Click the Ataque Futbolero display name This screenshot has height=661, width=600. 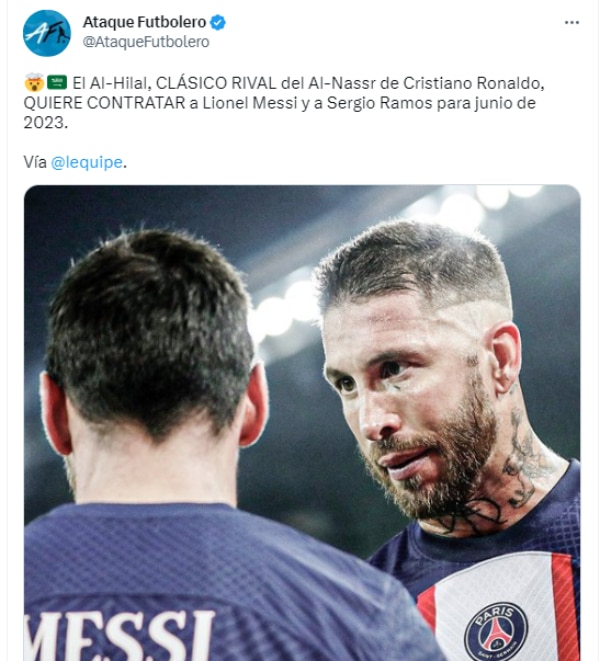pyautogui.click(x=144, y=22)
